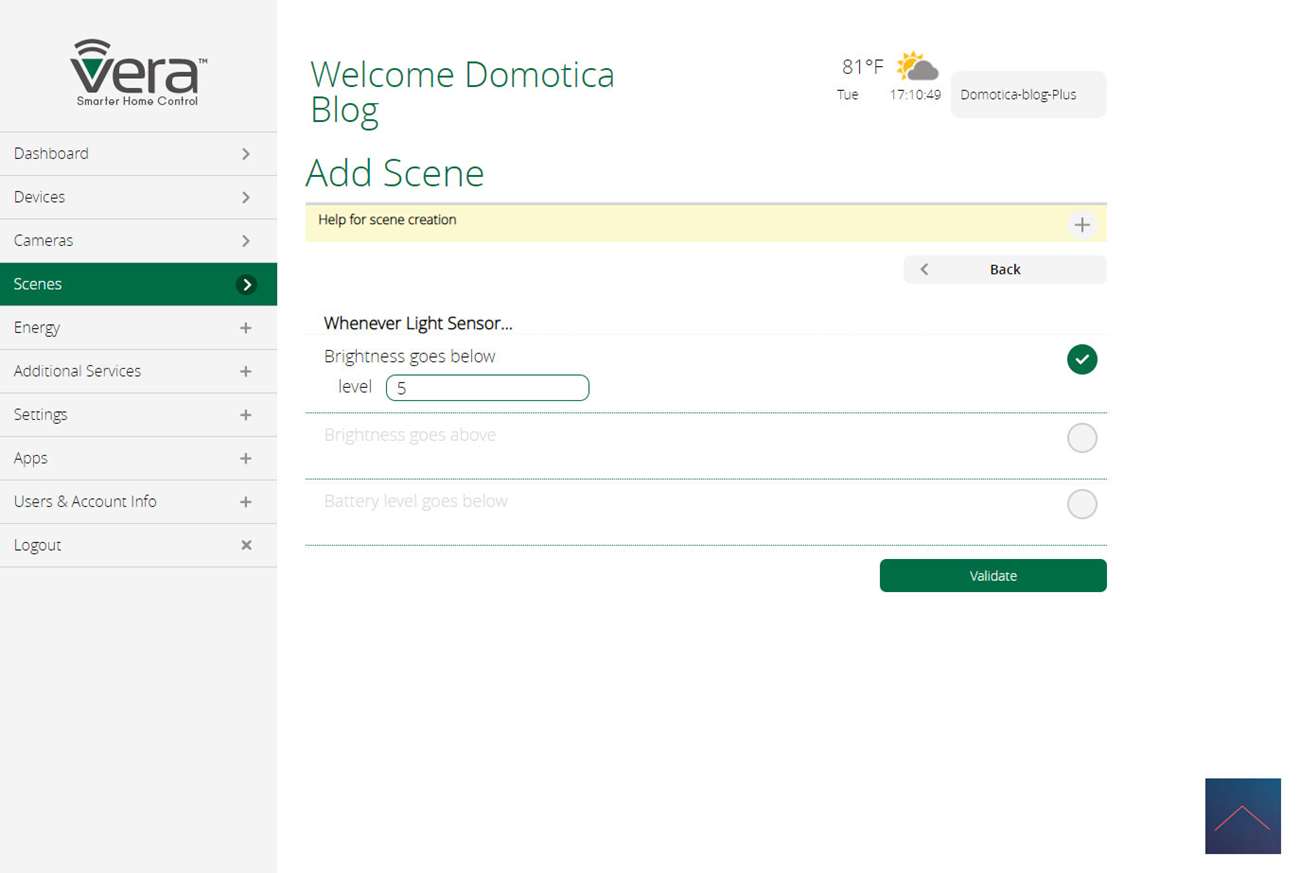1300x873 pixels.
Task: Select the Battery level goes below option
Action: pyautogui.click(x=1081, y=504)
